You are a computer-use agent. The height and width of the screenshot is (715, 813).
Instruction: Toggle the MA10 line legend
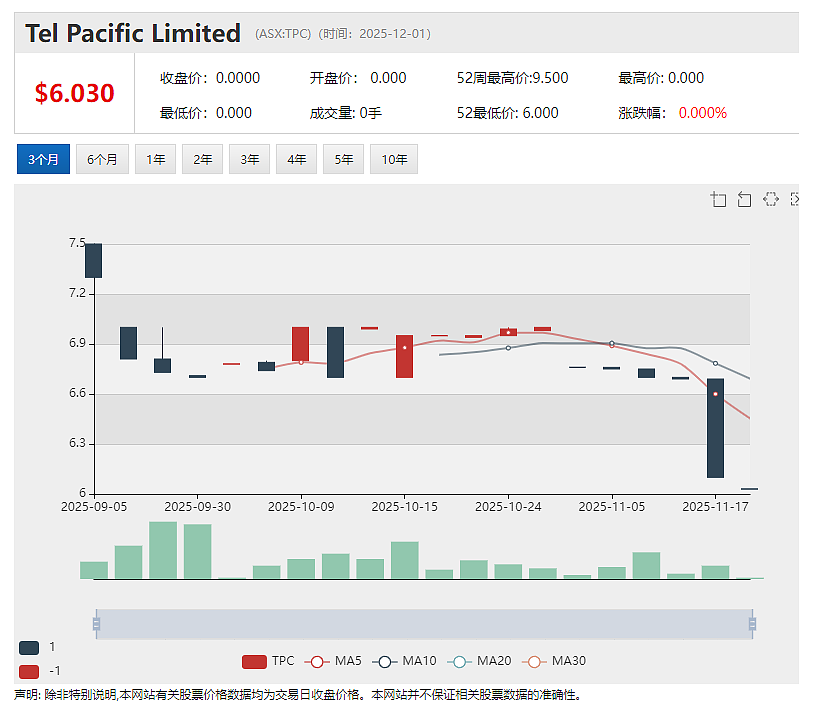[x=404, y=661]
